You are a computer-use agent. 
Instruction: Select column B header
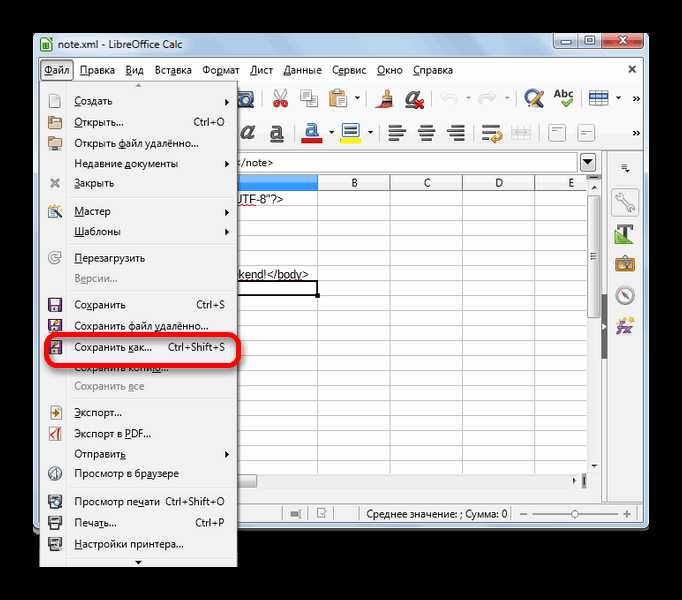coord(354,183)
